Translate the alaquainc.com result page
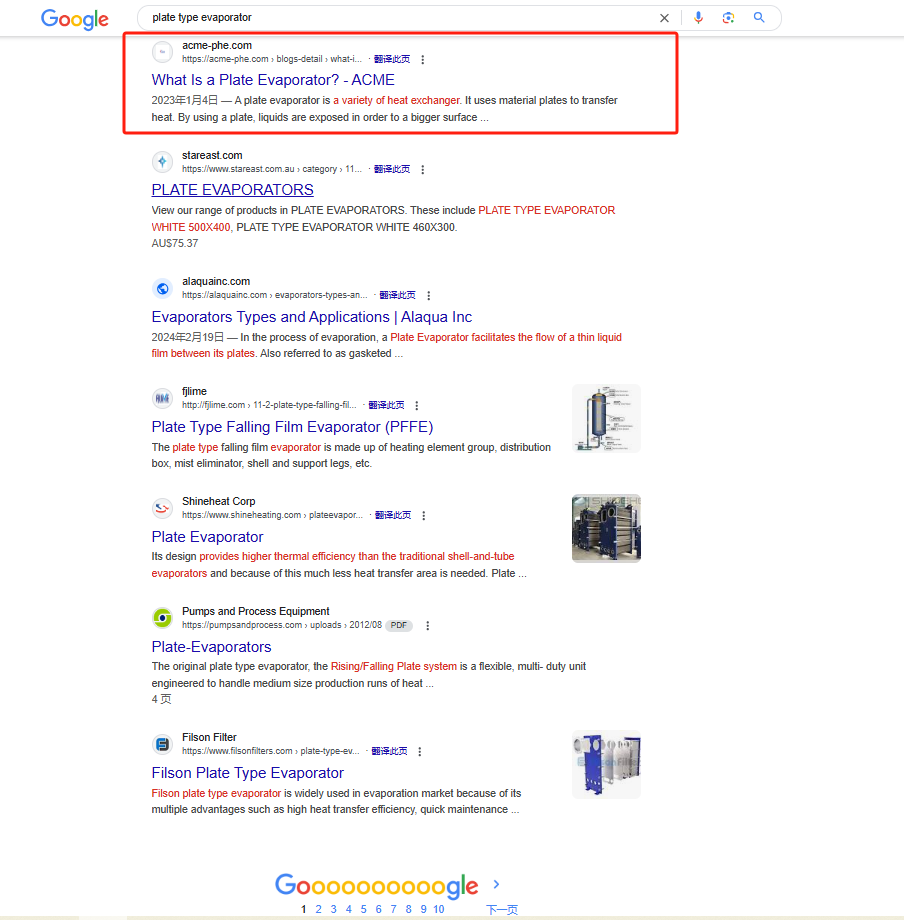 pyautogui.click(x=397, y=295)
